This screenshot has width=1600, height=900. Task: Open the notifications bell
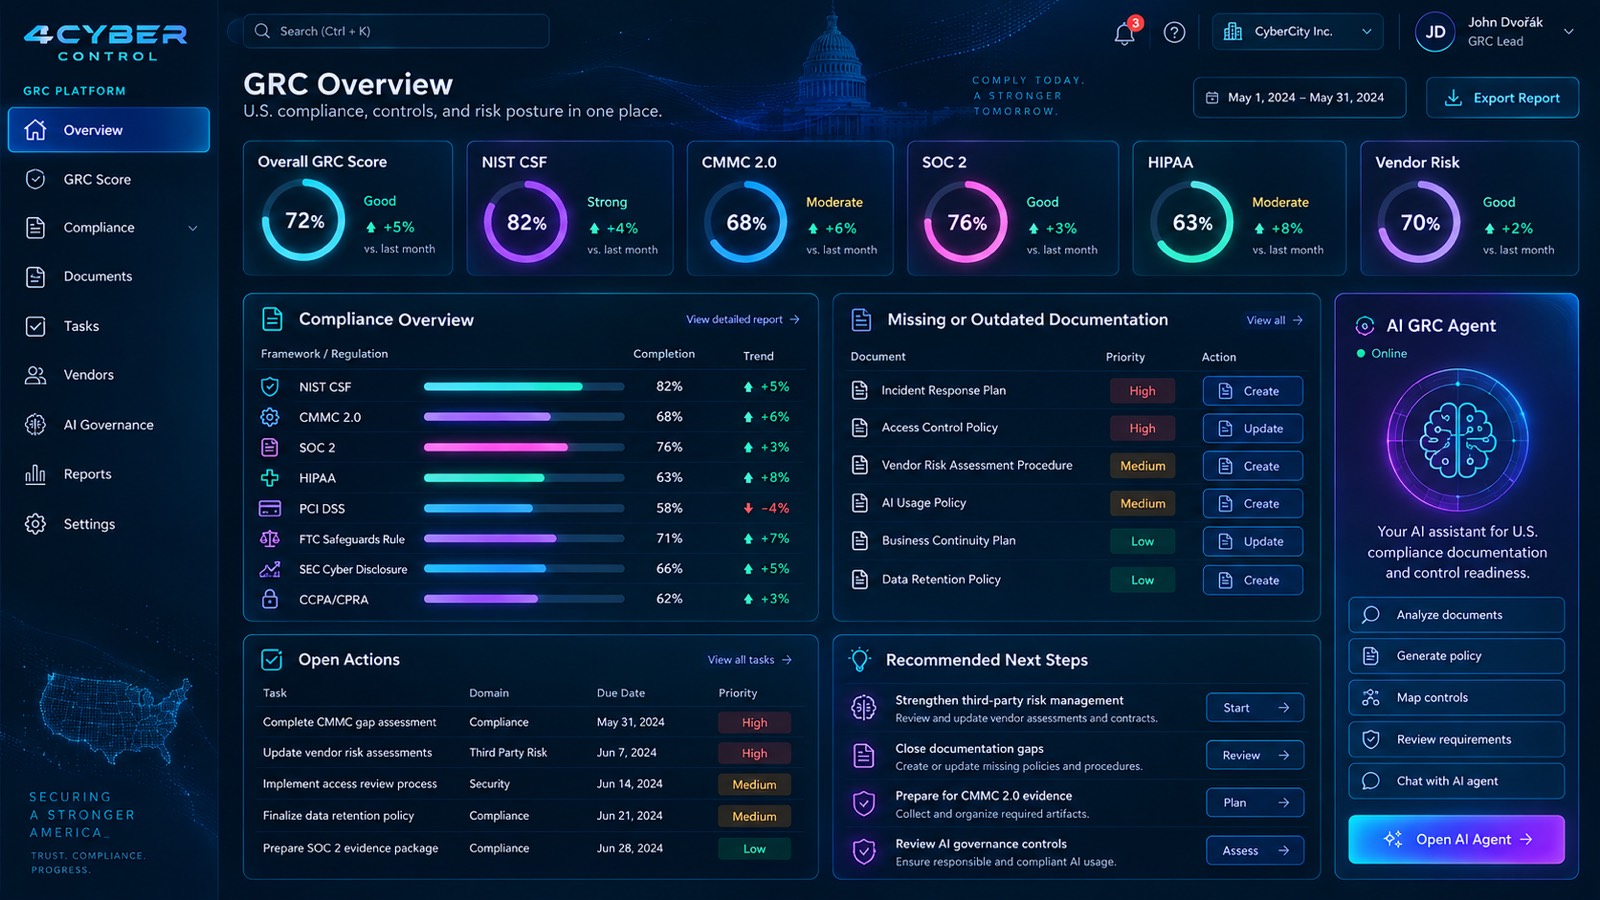pyautogui.click(x=1125, y=33)
